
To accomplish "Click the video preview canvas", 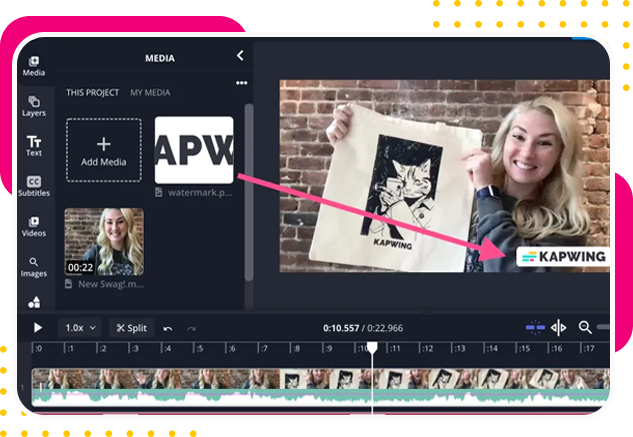I will click(444, 176).
